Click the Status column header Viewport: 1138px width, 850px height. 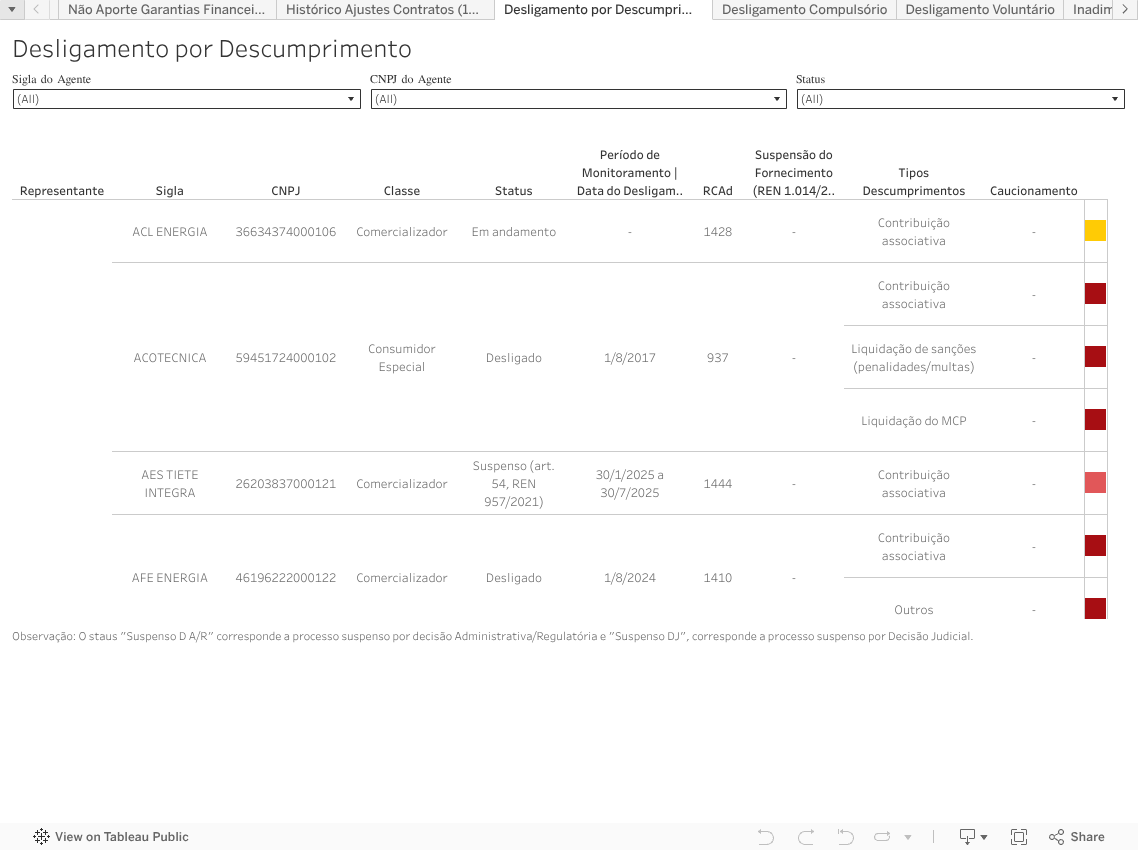[513, 191]
